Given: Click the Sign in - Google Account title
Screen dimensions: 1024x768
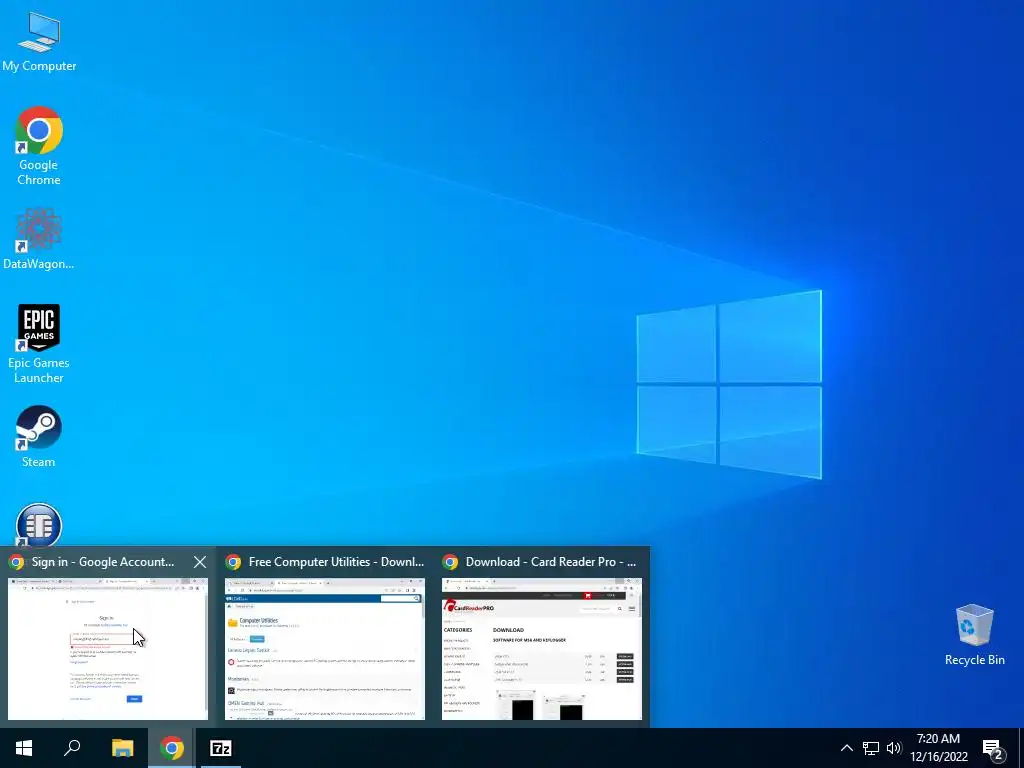Looking at the screenshot, I should (103, 562).
